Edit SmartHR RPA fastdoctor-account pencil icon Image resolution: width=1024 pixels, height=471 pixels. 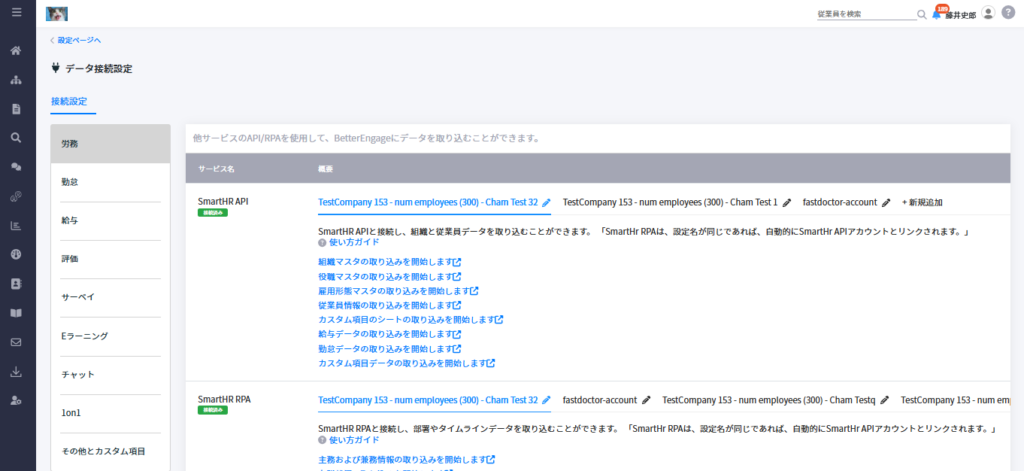tap(646, 400)
